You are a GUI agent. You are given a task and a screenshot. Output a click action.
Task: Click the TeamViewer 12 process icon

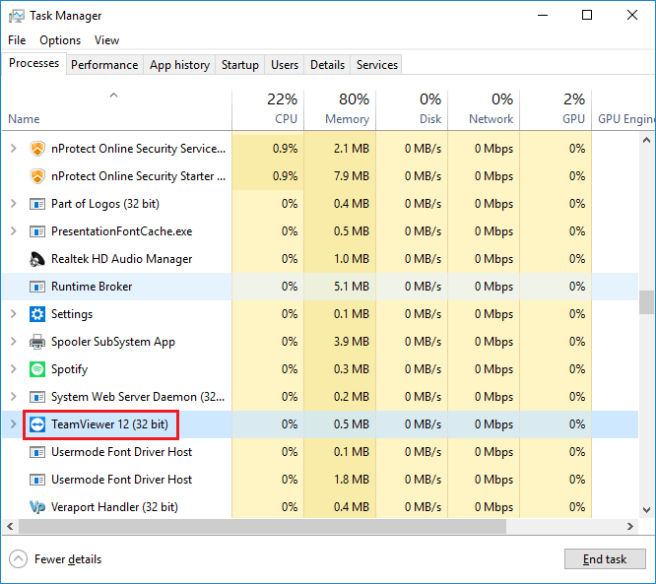38,425
